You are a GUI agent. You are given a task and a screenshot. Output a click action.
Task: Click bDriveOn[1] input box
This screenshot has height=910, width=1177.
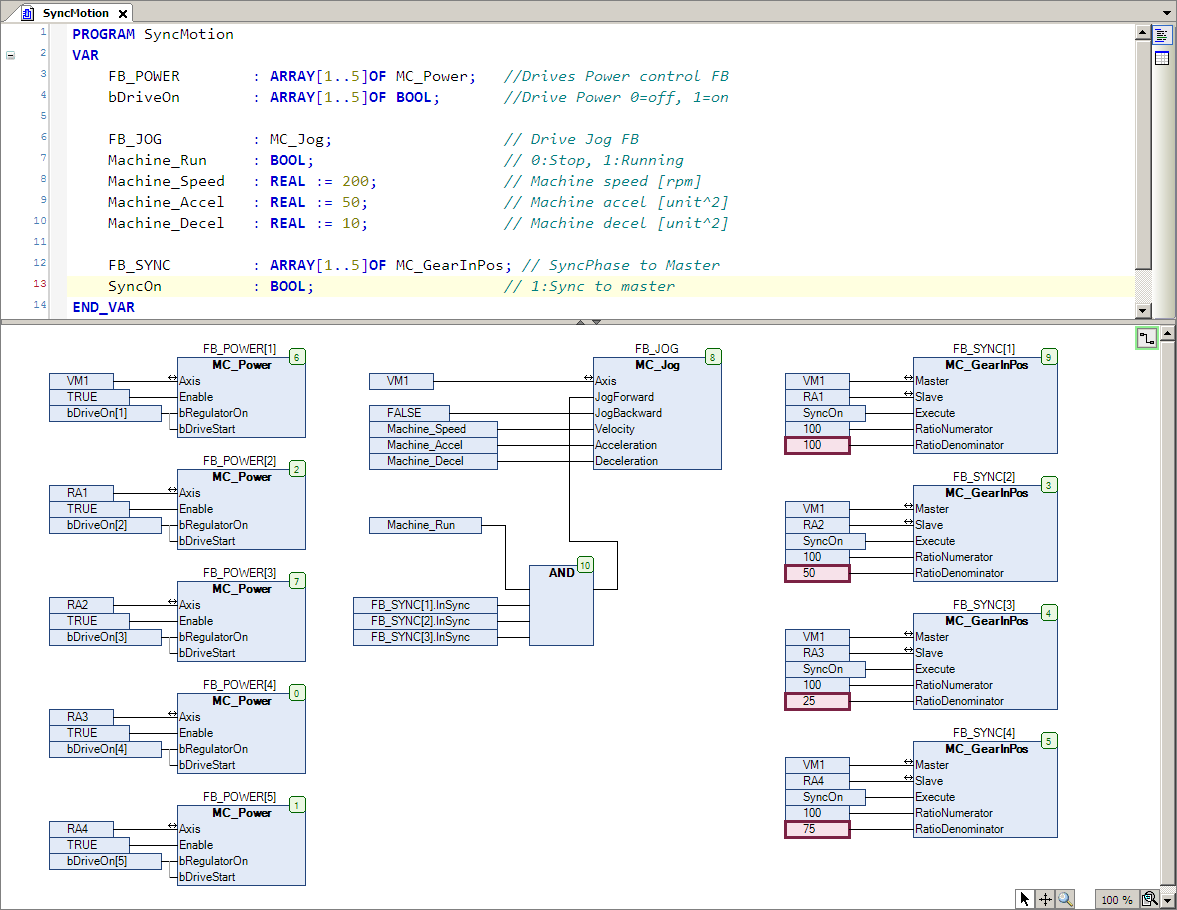105,413
